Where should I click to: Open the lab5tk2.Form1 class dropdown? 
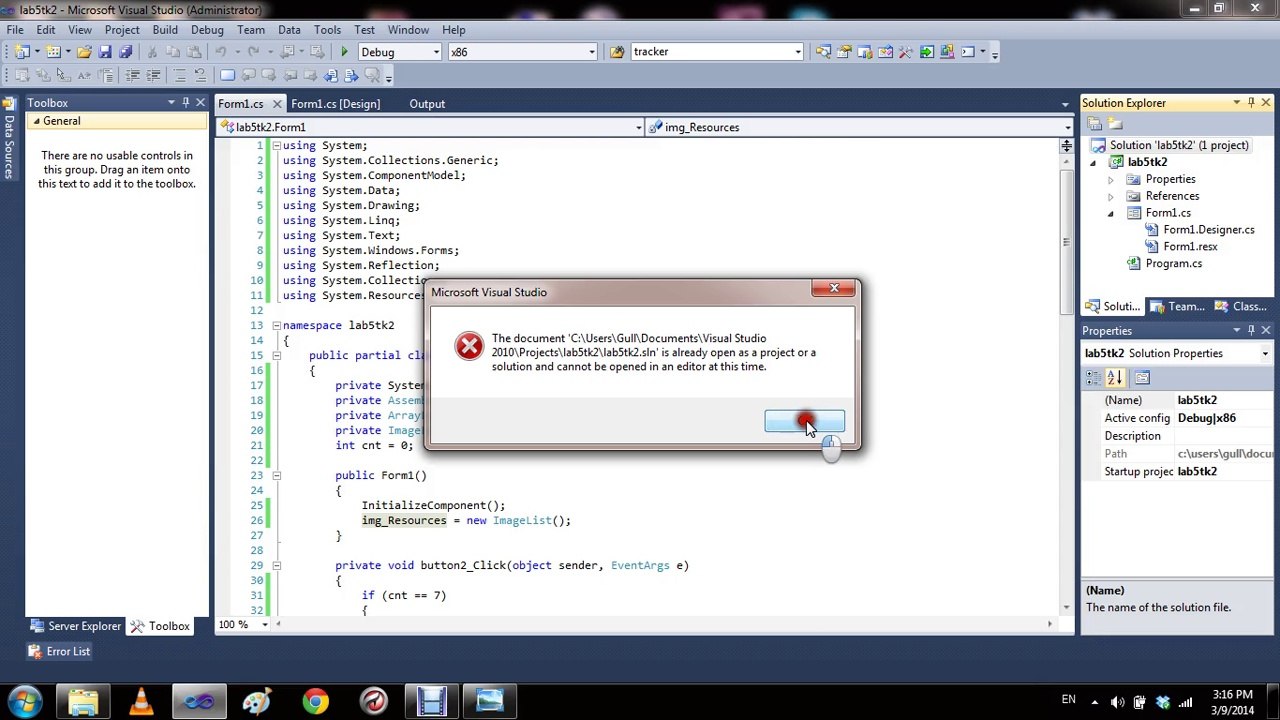tap(638, 127)
